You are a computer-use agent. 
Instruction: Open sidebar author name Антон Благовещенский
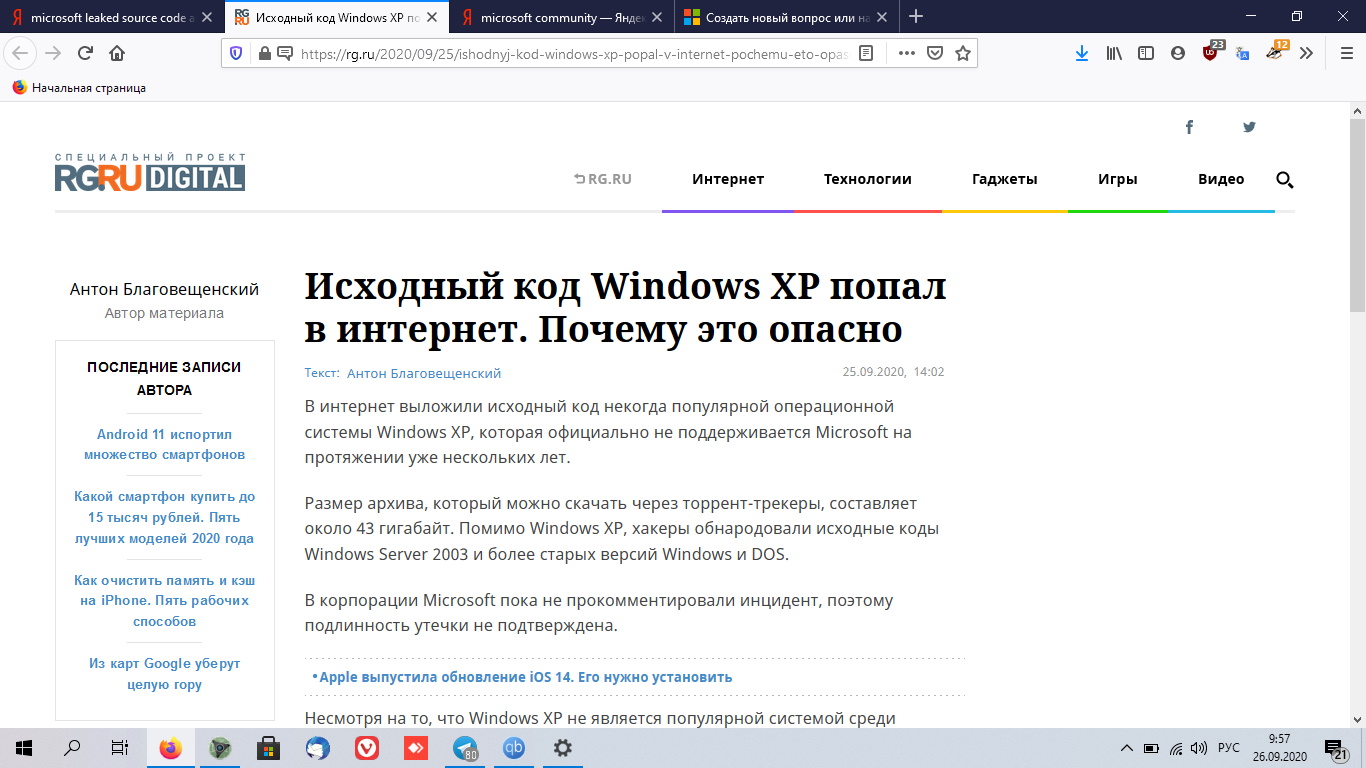point(164,289)
